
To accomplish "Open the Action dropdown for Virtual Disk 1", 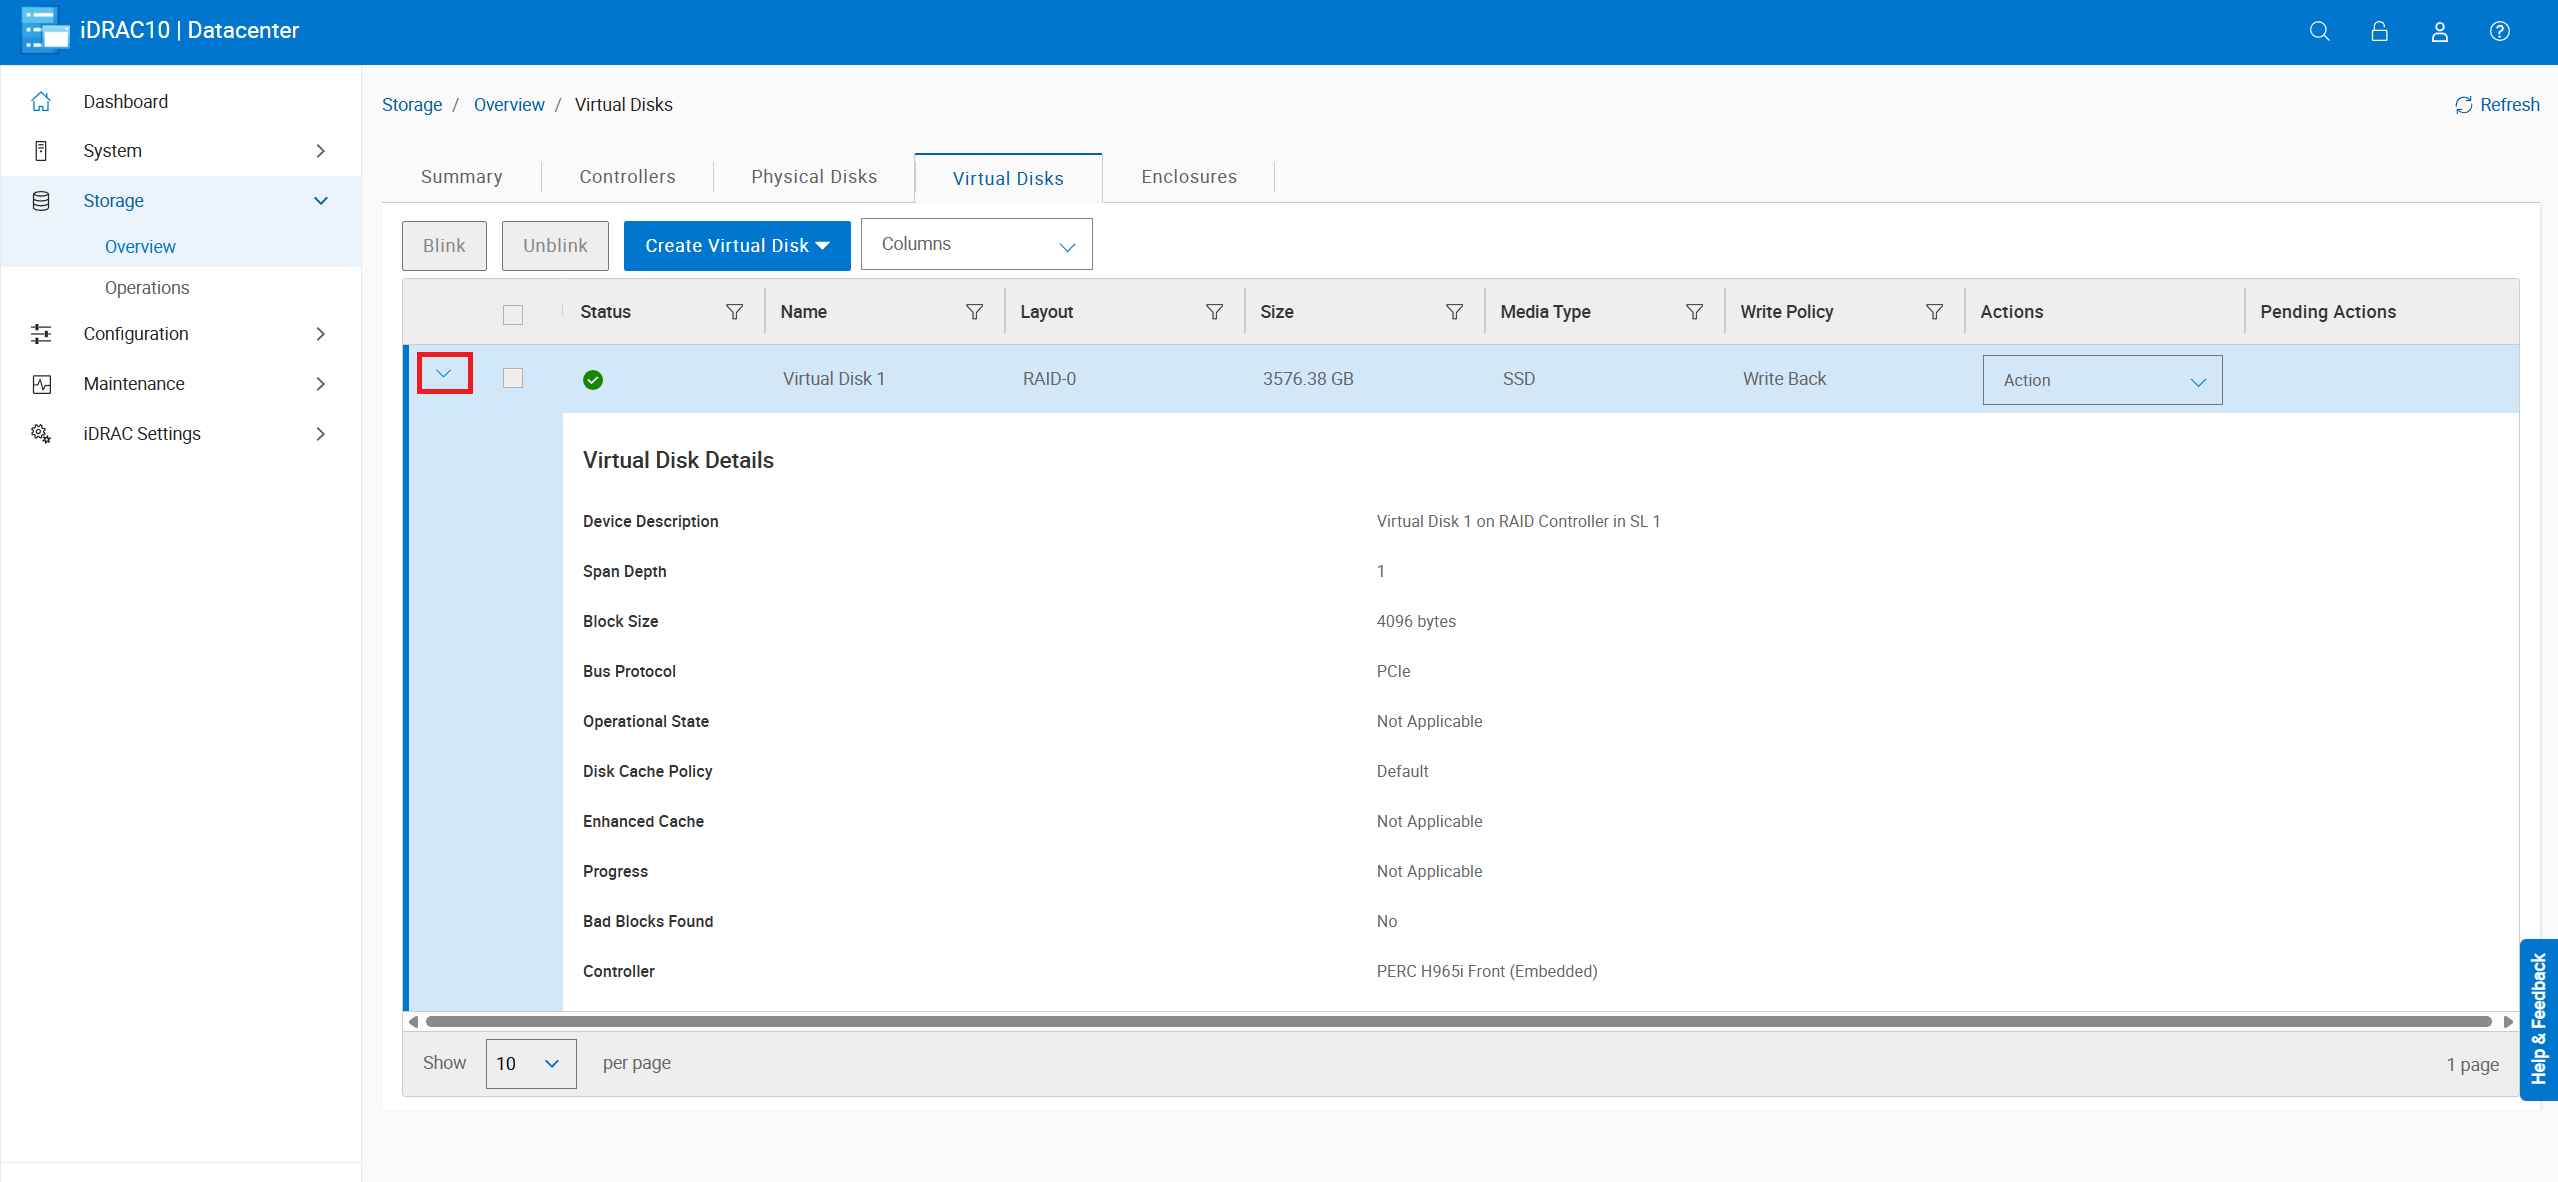I will point(2102,380).
